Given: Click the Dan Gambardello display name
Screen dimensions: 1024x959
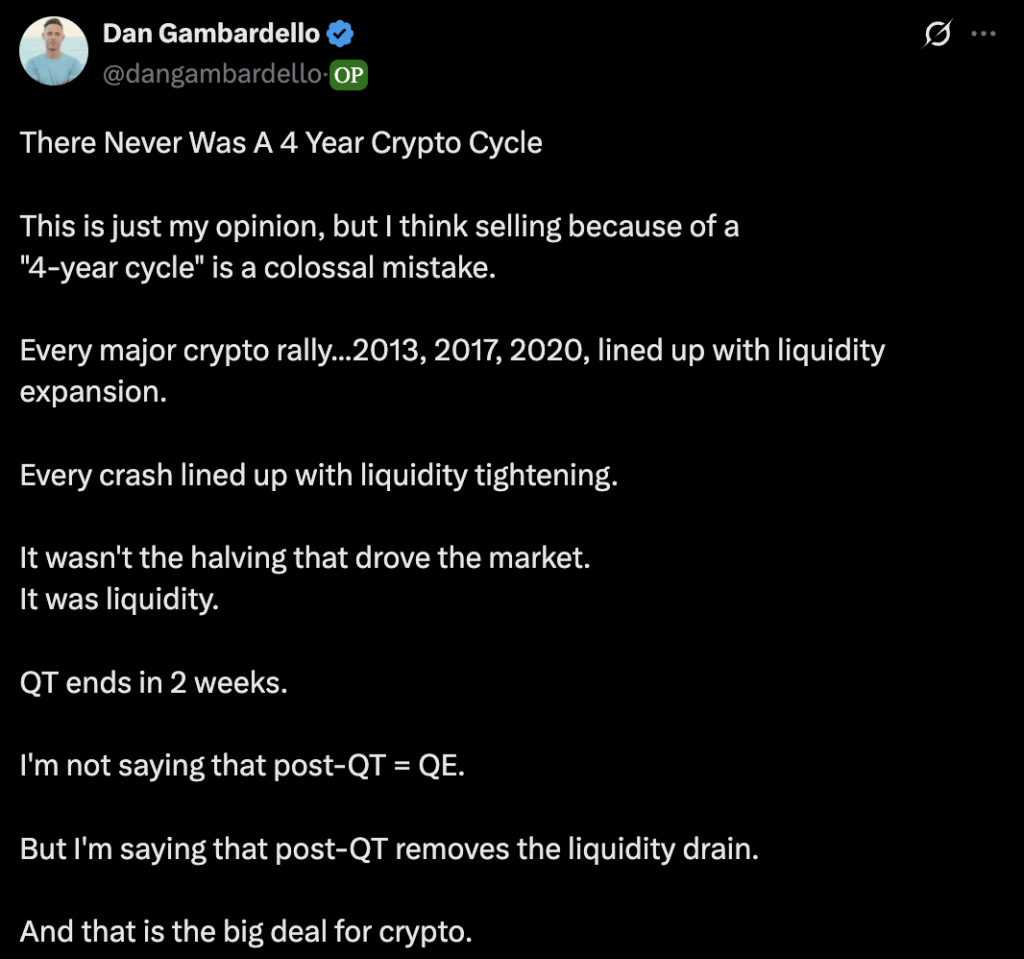Looking at the screenshot, I should (x=210, y=34).
